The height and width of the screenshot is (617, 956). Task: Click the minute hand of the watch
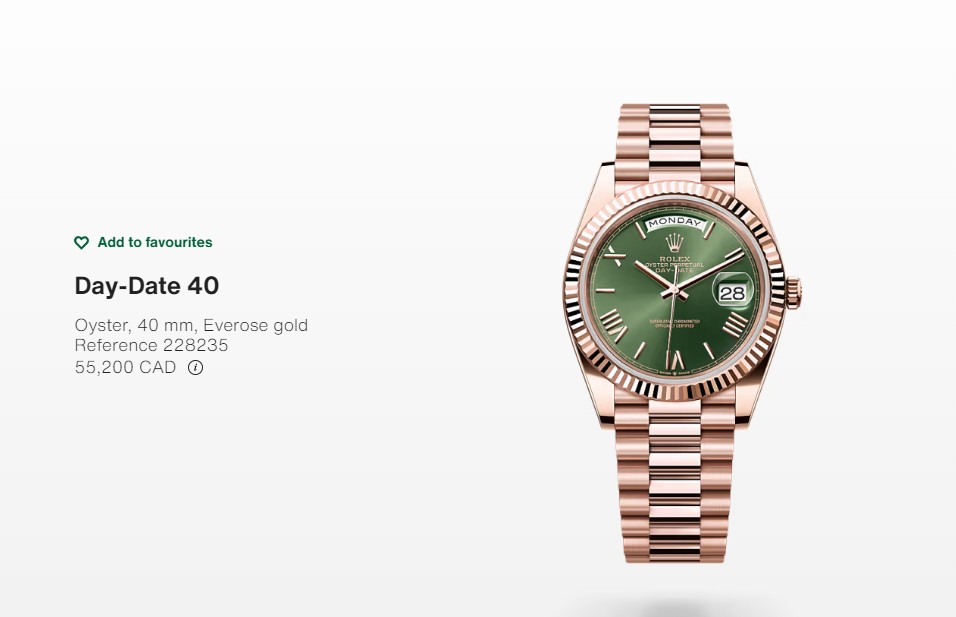click(x=710, y=271)
